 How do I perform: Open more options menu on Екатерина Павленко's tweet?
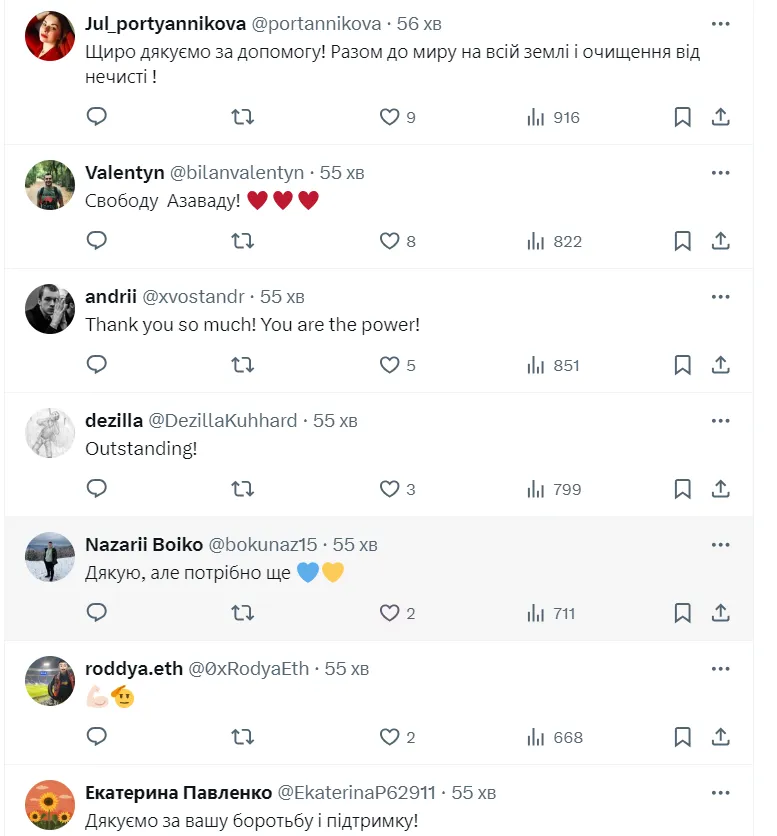[x=720, y=793]
